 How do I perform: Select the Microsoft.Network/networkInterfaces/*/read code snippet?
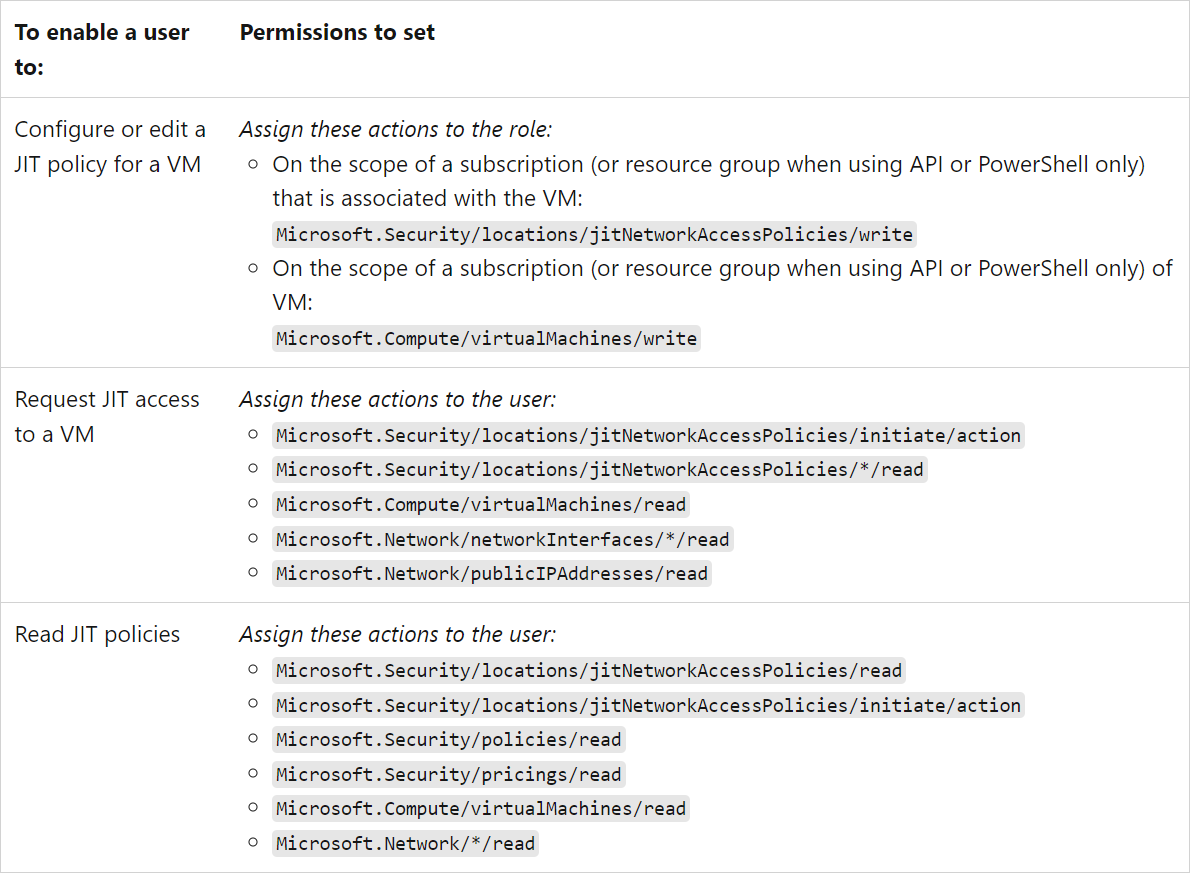[502, 540]
